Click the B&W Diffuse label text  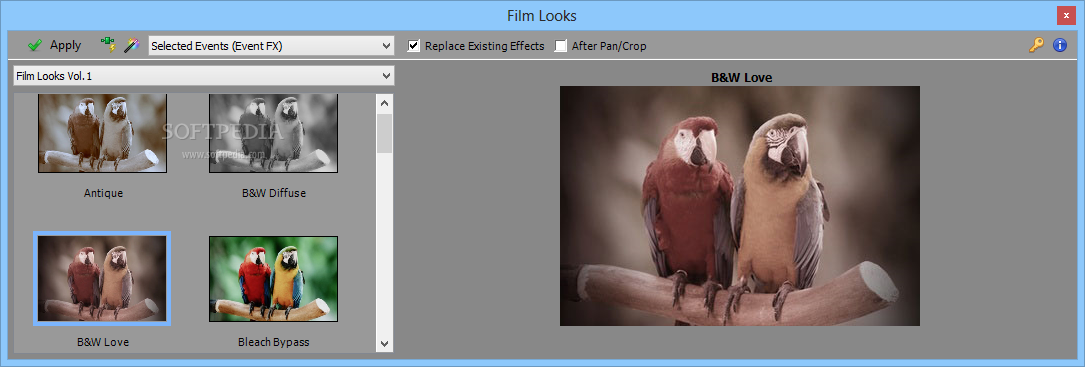click(273, 193)
